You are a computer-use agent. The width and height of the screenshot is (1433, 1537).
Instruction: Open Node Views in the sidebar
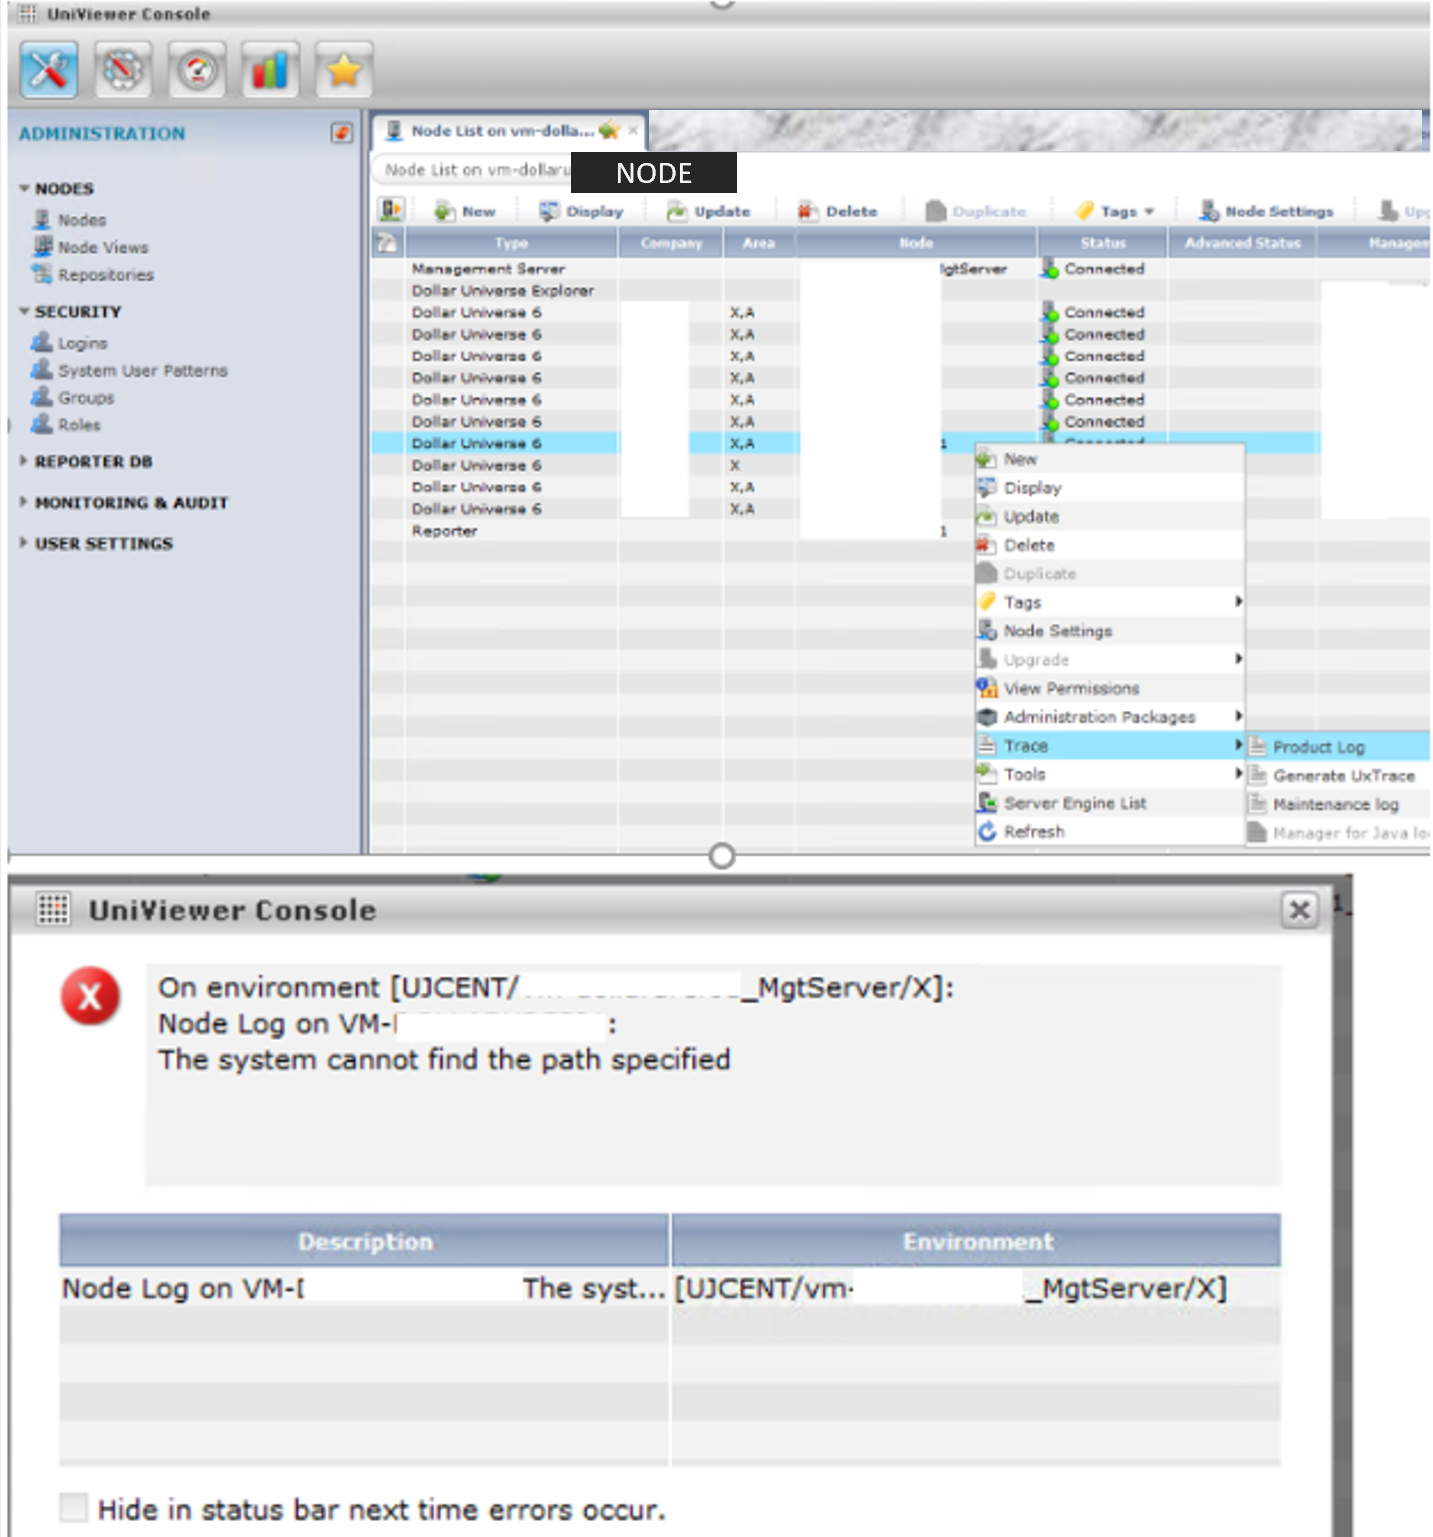(102, 247)
